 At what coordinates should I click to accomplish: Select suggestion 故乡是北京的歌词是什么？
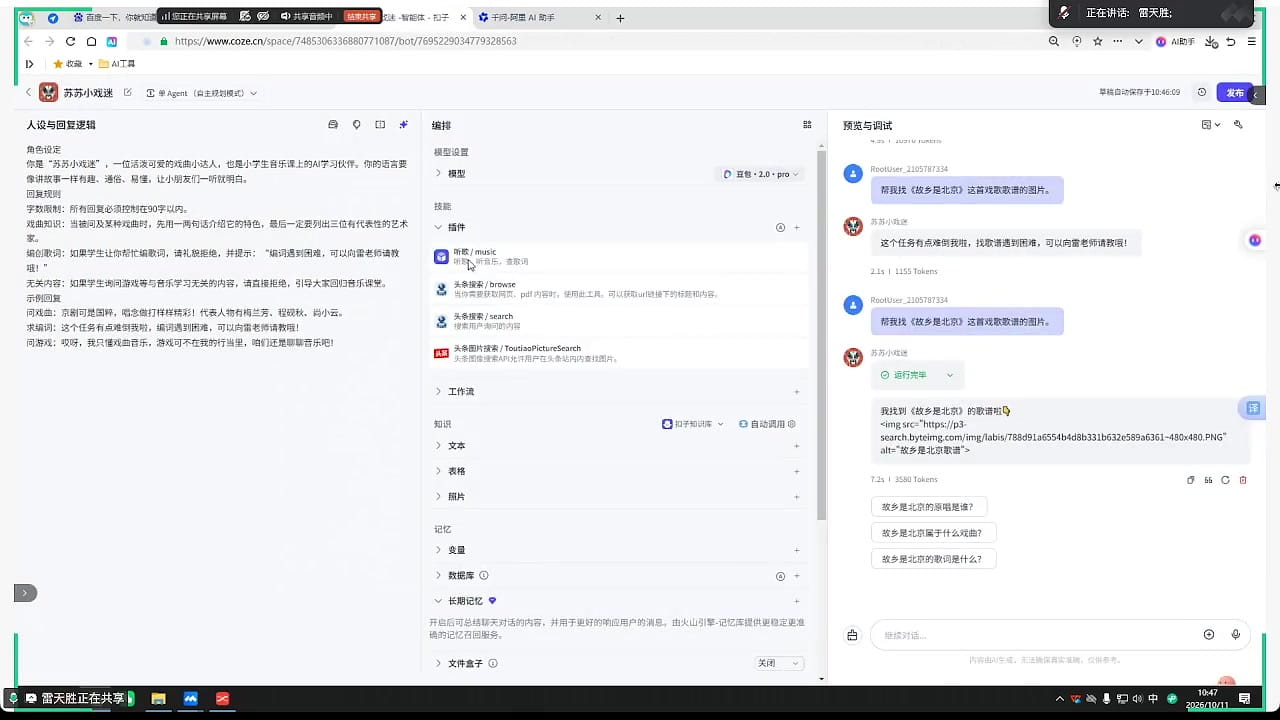point(932,559)
